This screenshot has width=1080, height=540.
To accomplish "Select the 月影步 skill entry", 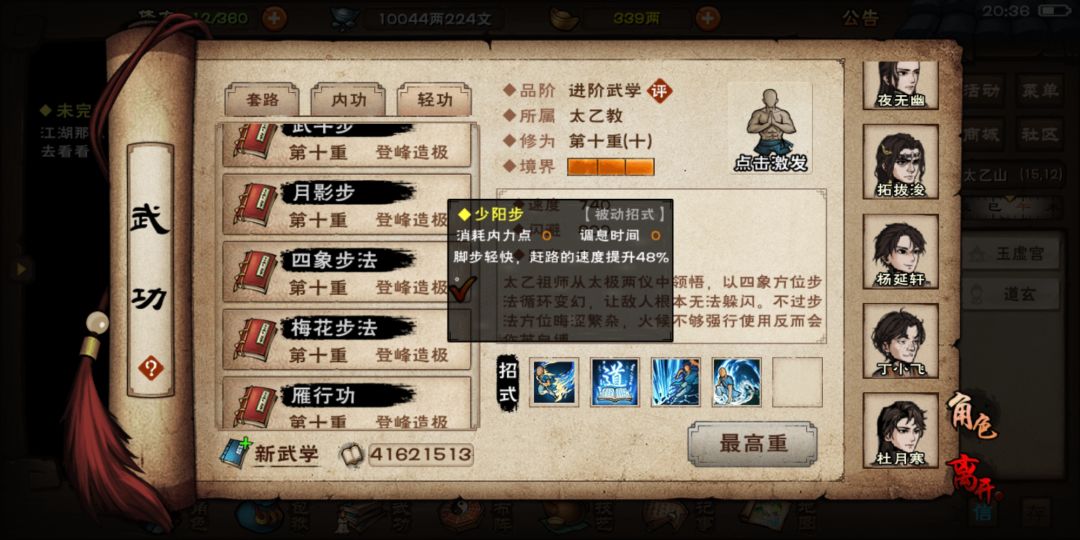I will pyautogui.click(x=347, y=205).
